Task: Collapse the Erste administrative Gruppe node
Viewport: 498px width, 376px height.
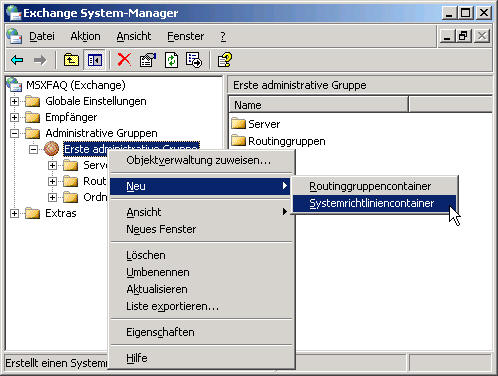Action: (33, 149)
